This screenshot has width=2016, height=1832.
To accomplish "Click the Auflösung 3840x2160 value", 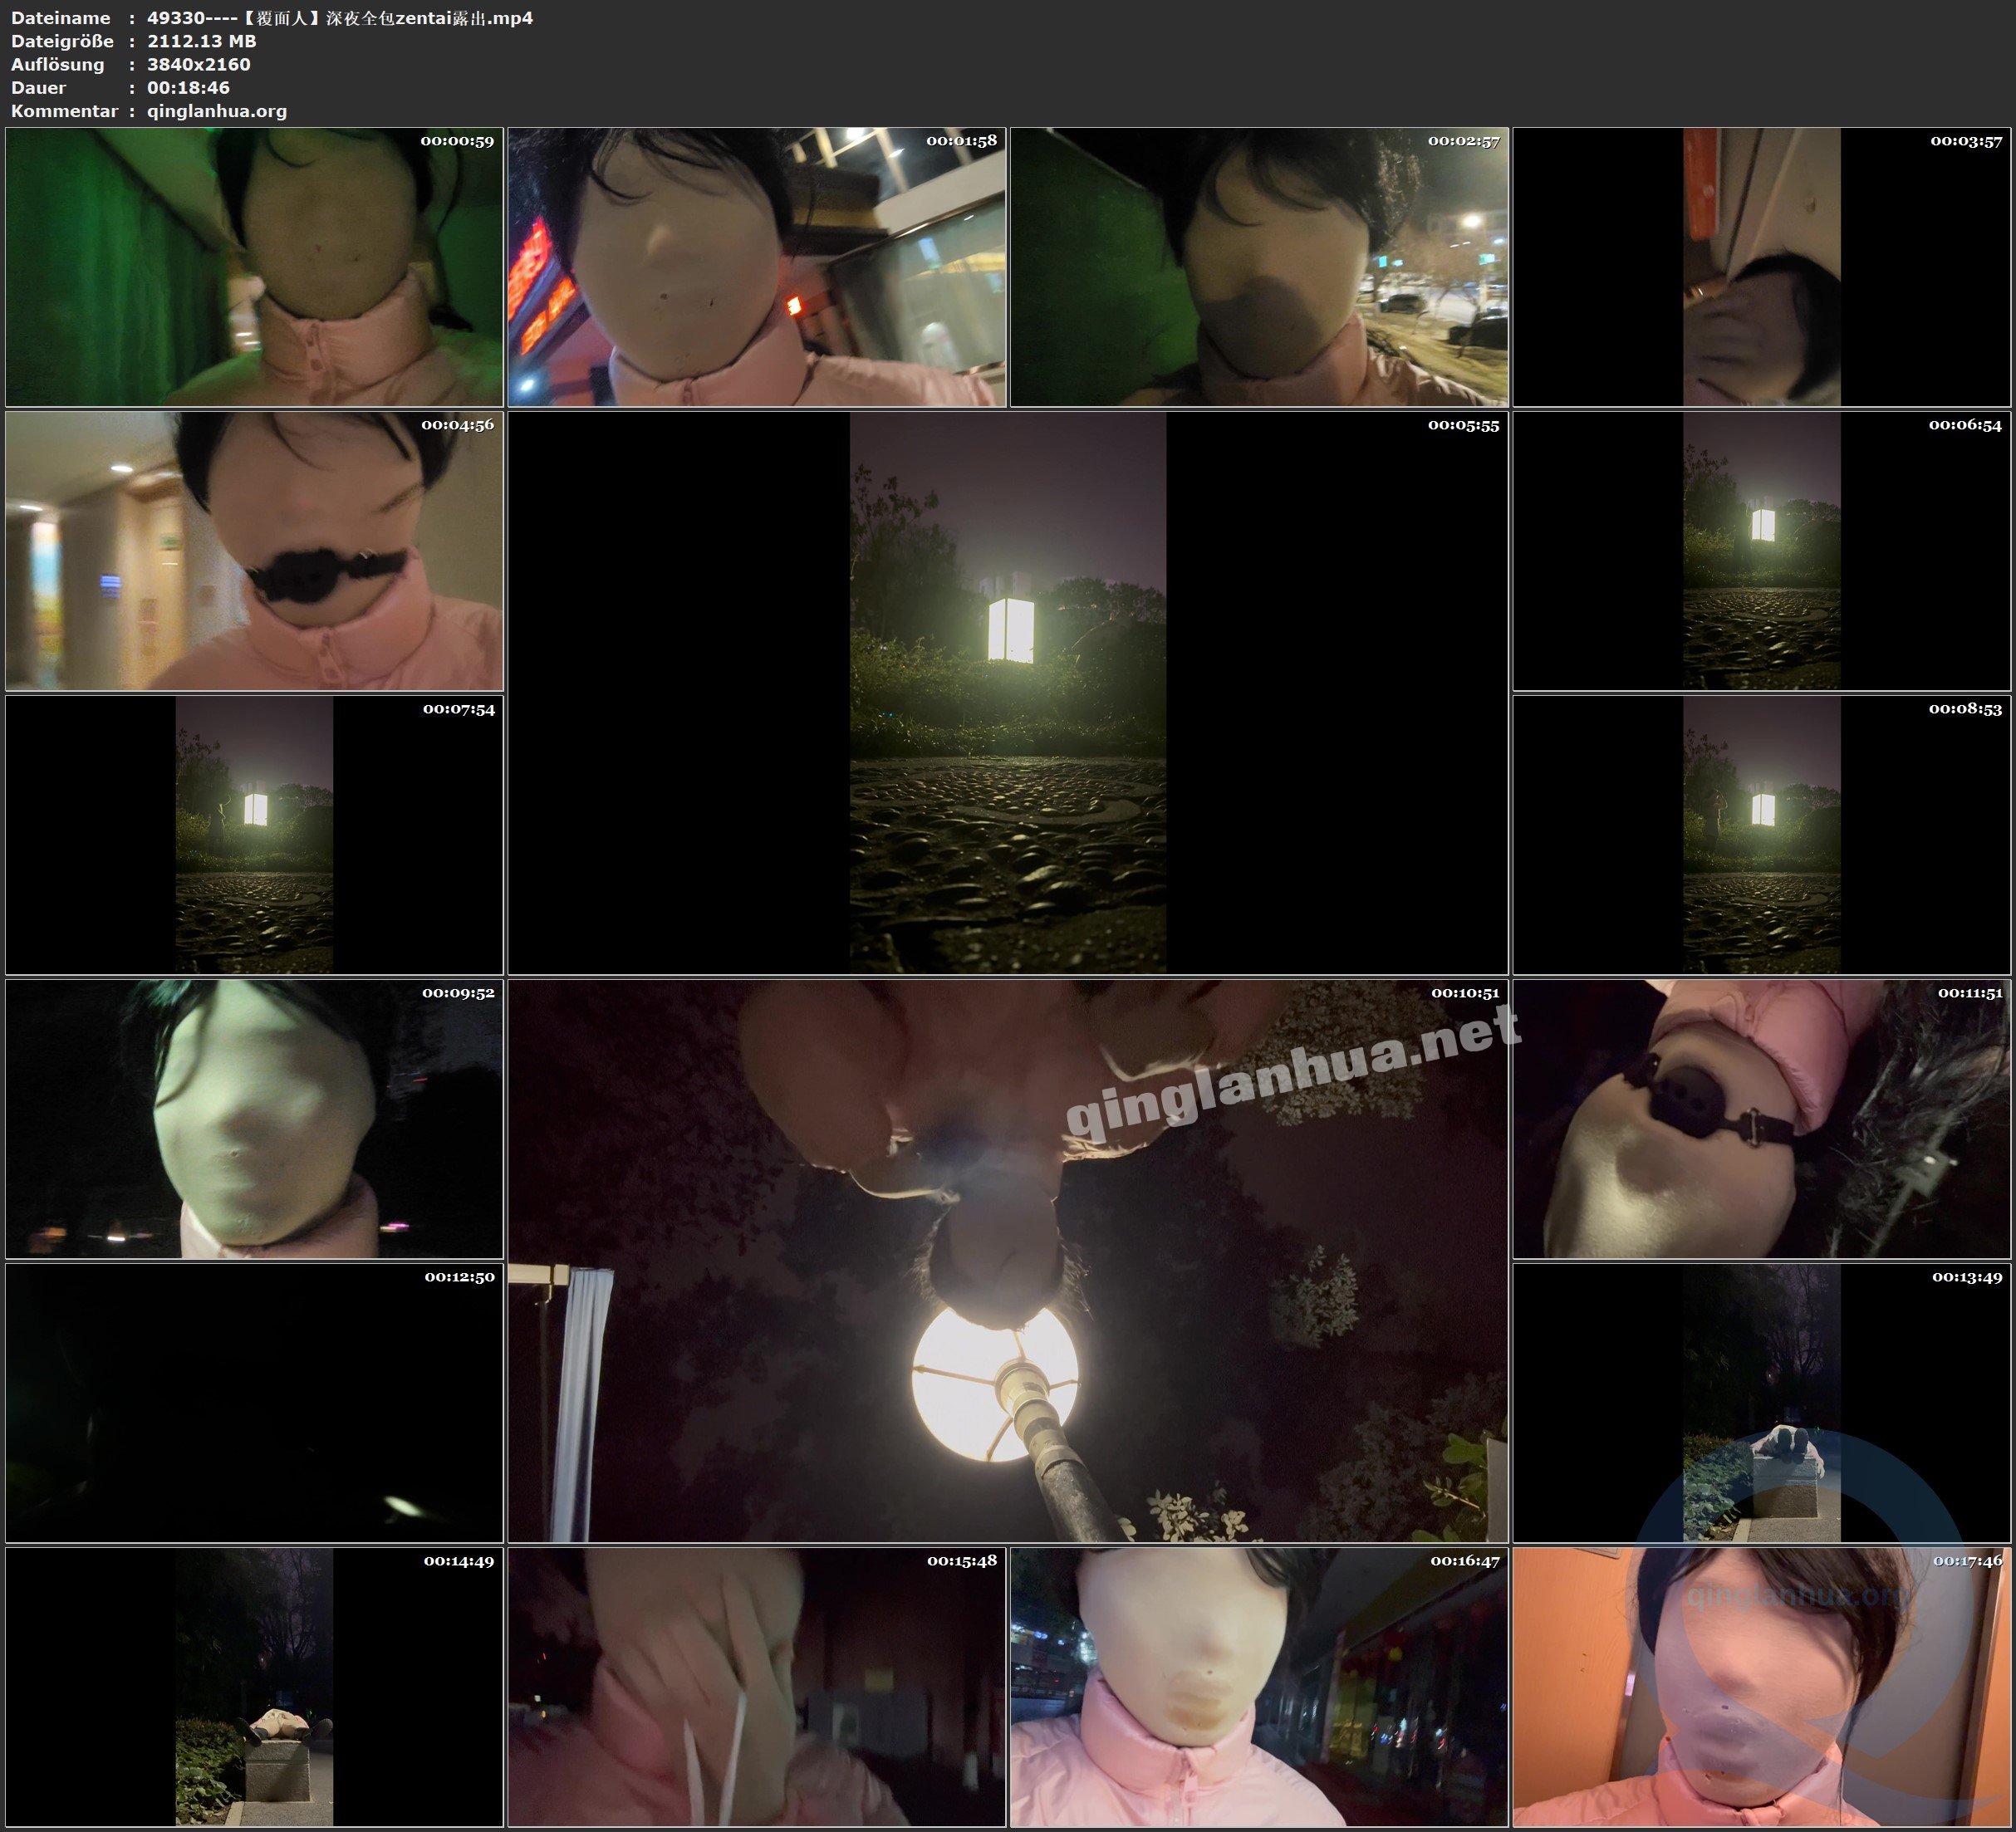I will (x=199, y=64).
